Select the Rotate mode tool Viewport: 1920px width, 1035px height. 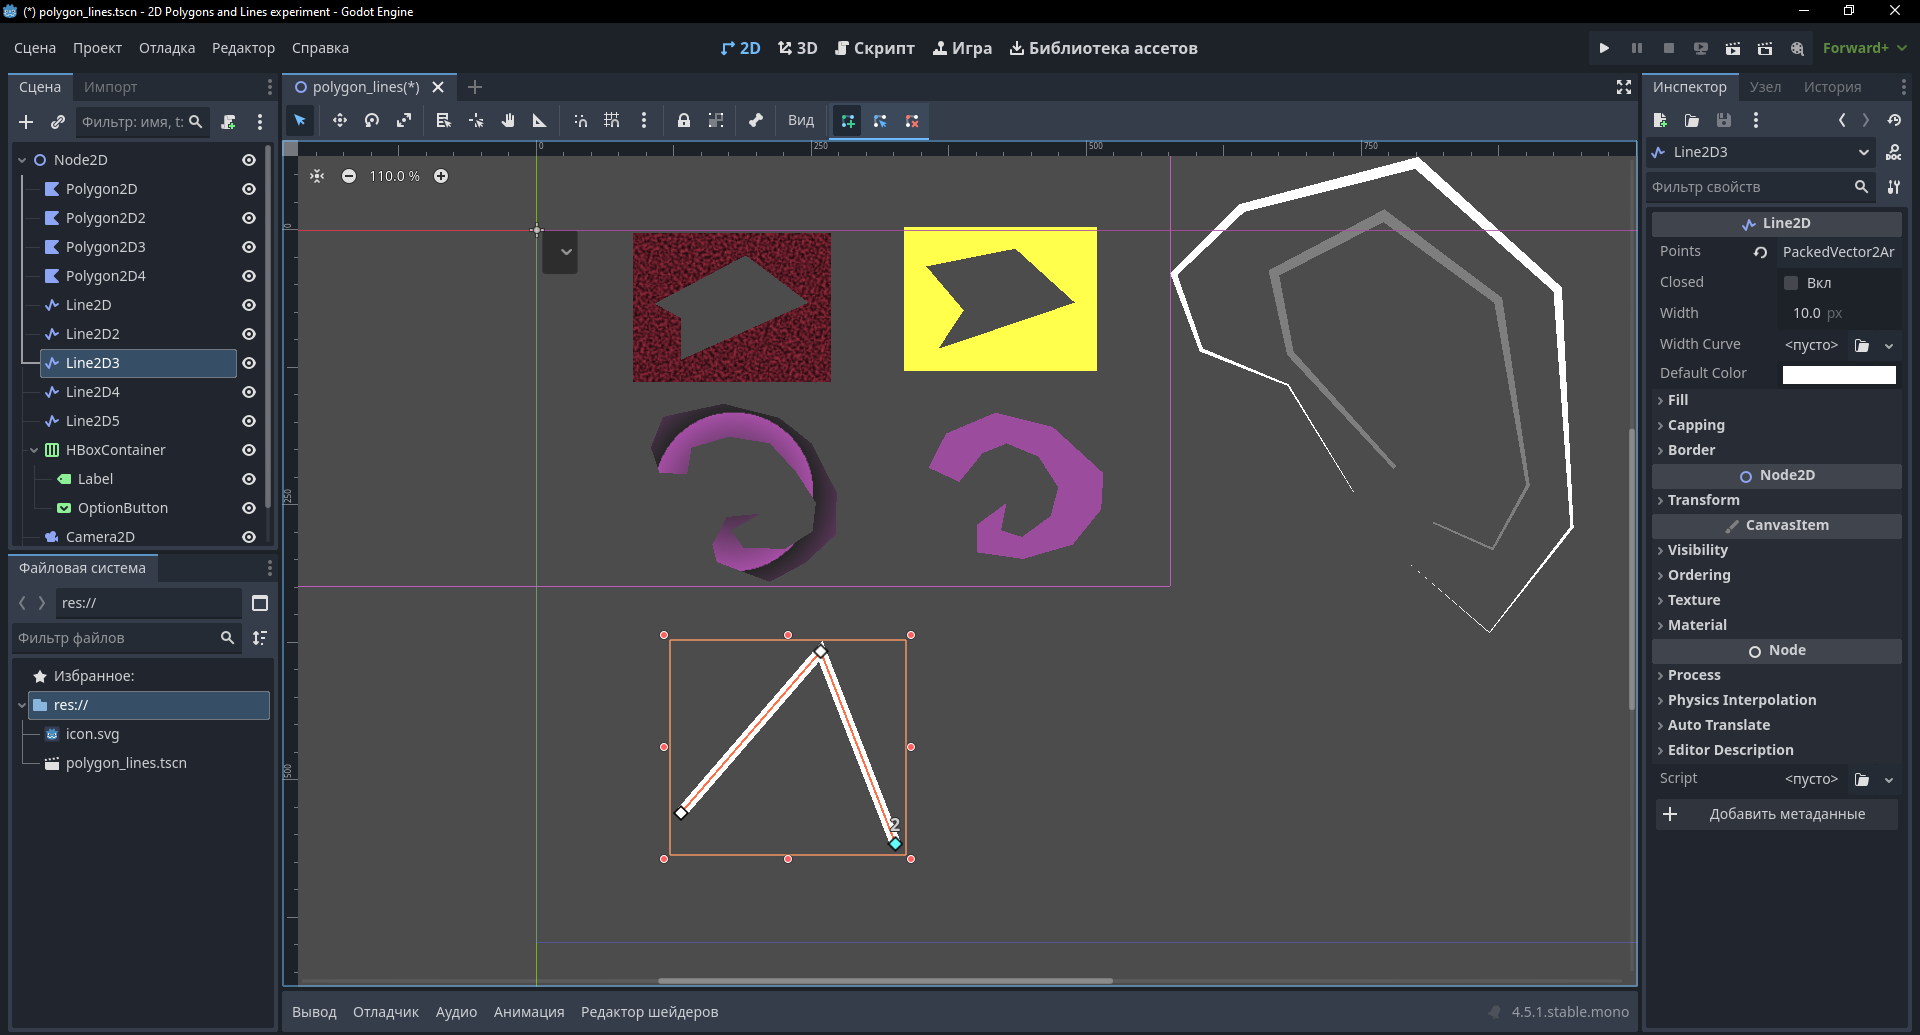tap(372, 120)
